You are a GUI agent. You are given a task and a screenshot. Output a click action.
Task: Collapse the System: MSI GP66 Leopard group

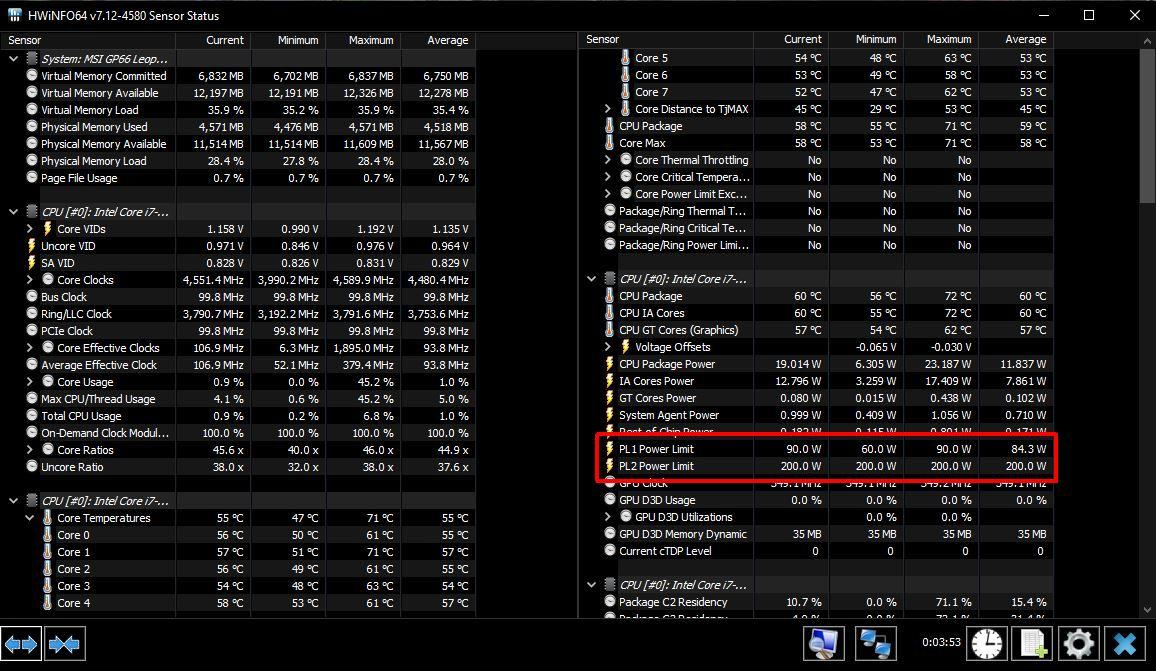pyautogui.click(x=13, y=58)
